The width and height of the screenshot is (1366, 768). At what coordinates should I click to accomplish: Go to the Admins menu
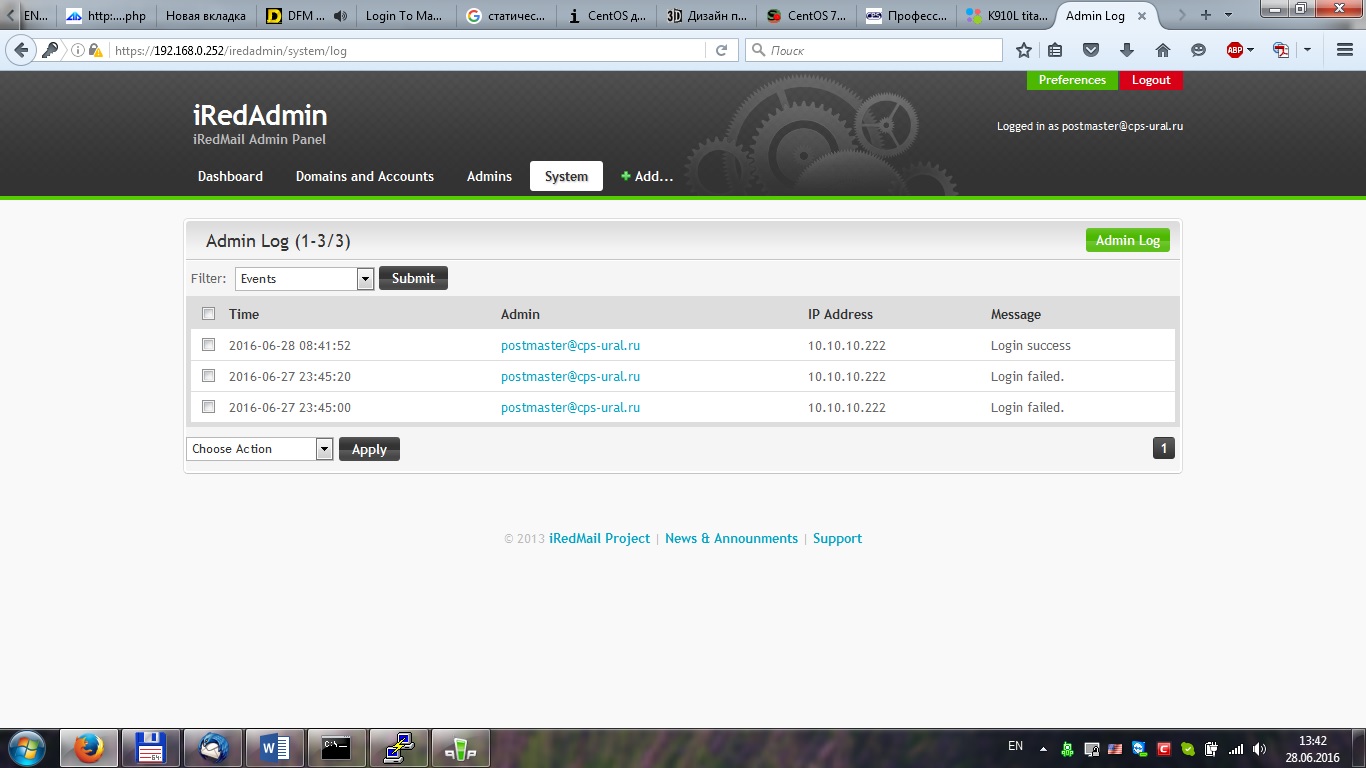pos(489,176)
